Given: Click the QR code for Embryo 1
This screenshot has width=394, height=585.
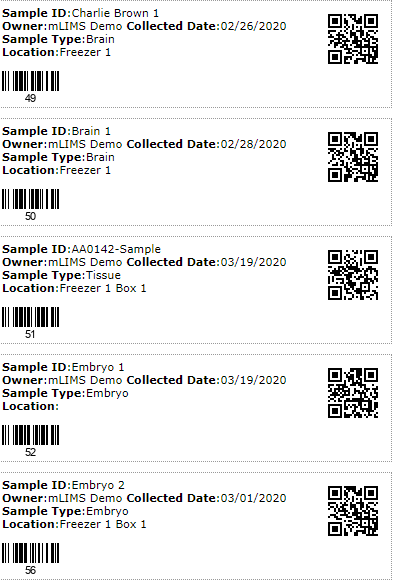Looking at the screenshot, I should tap(353, 393).
